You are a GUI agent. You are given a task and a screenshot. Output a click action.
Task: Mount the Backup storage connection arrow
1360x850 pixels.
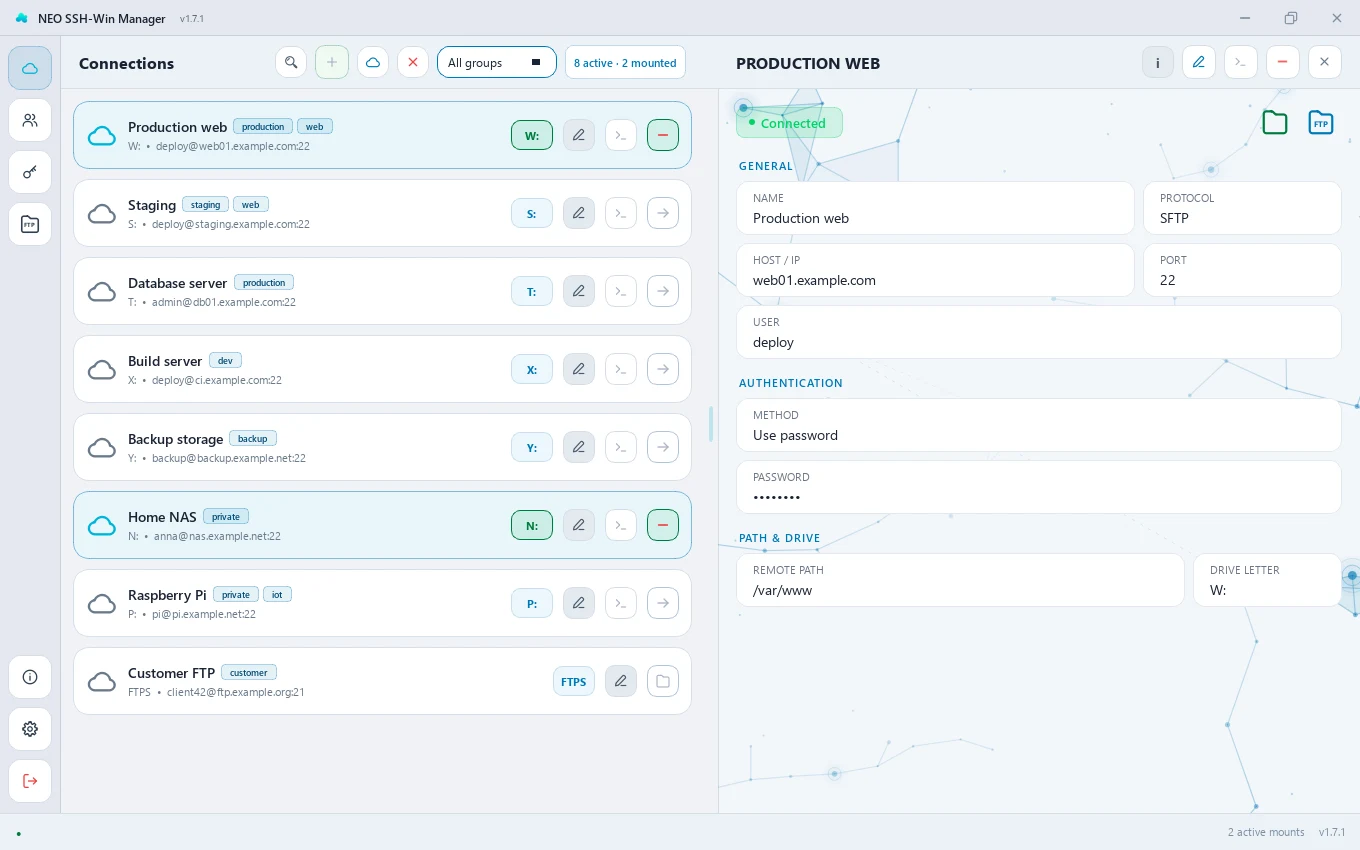[663, 447]
